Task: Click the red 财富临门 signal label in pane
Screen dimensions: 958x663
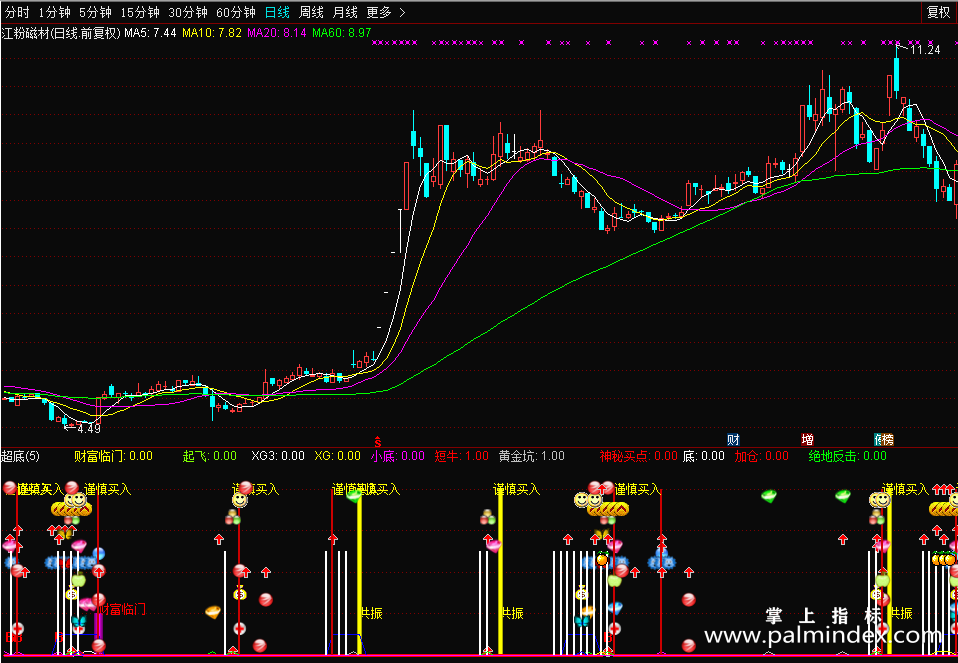Action: [122, 609]
